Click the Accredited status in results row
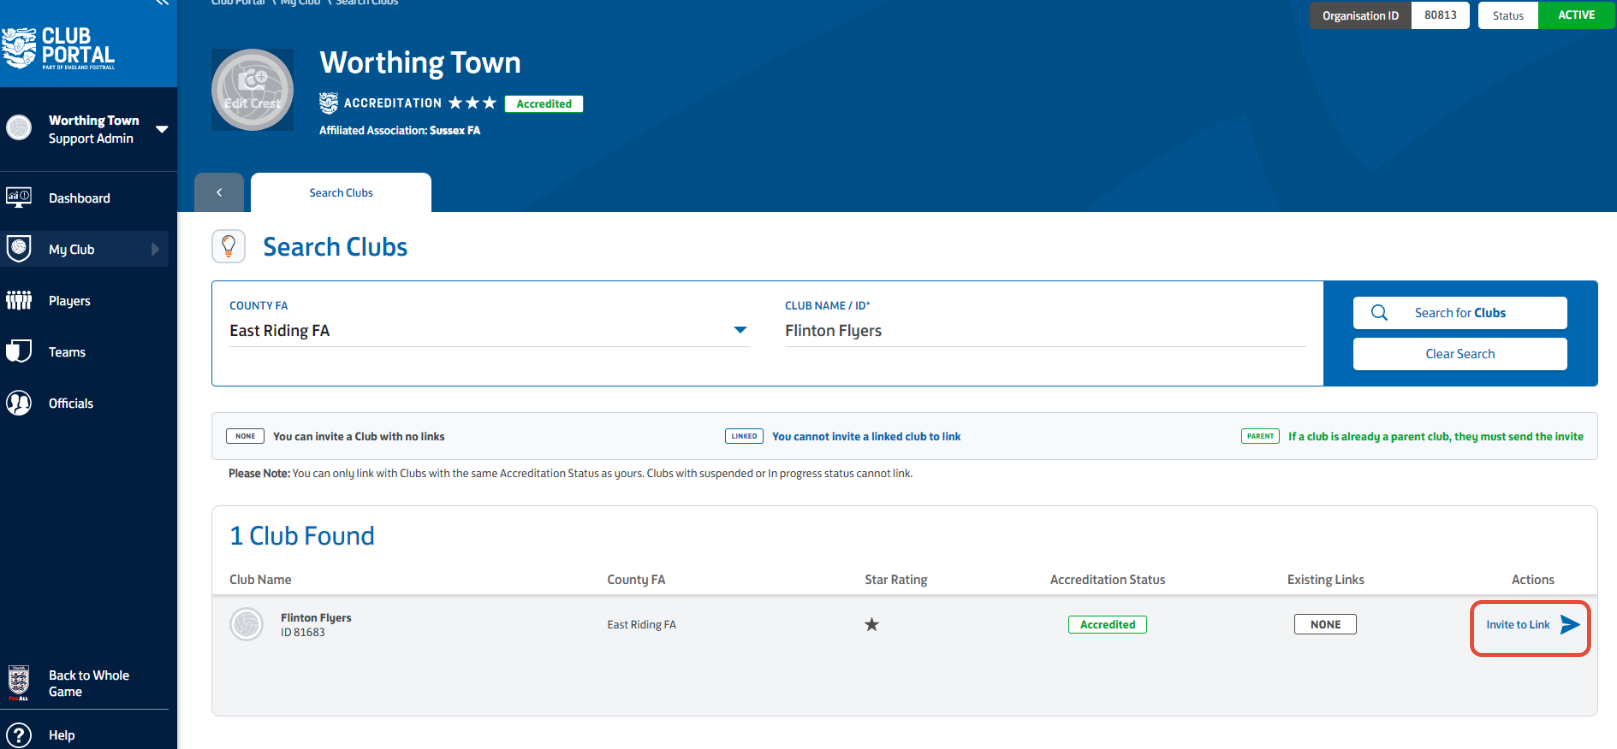Image resolution: width=1617 pixels, height=749 pixels. coord(1108,625)
